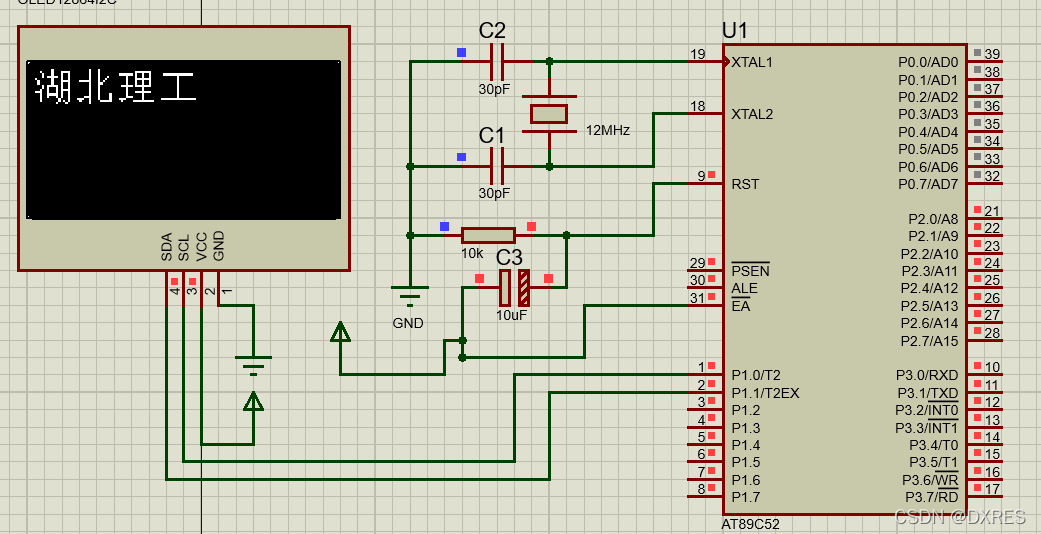Viewport: 1041px width, 534px height.
Task: Click pin number 17 at P3.7/RD
Action: coord(993,489)
